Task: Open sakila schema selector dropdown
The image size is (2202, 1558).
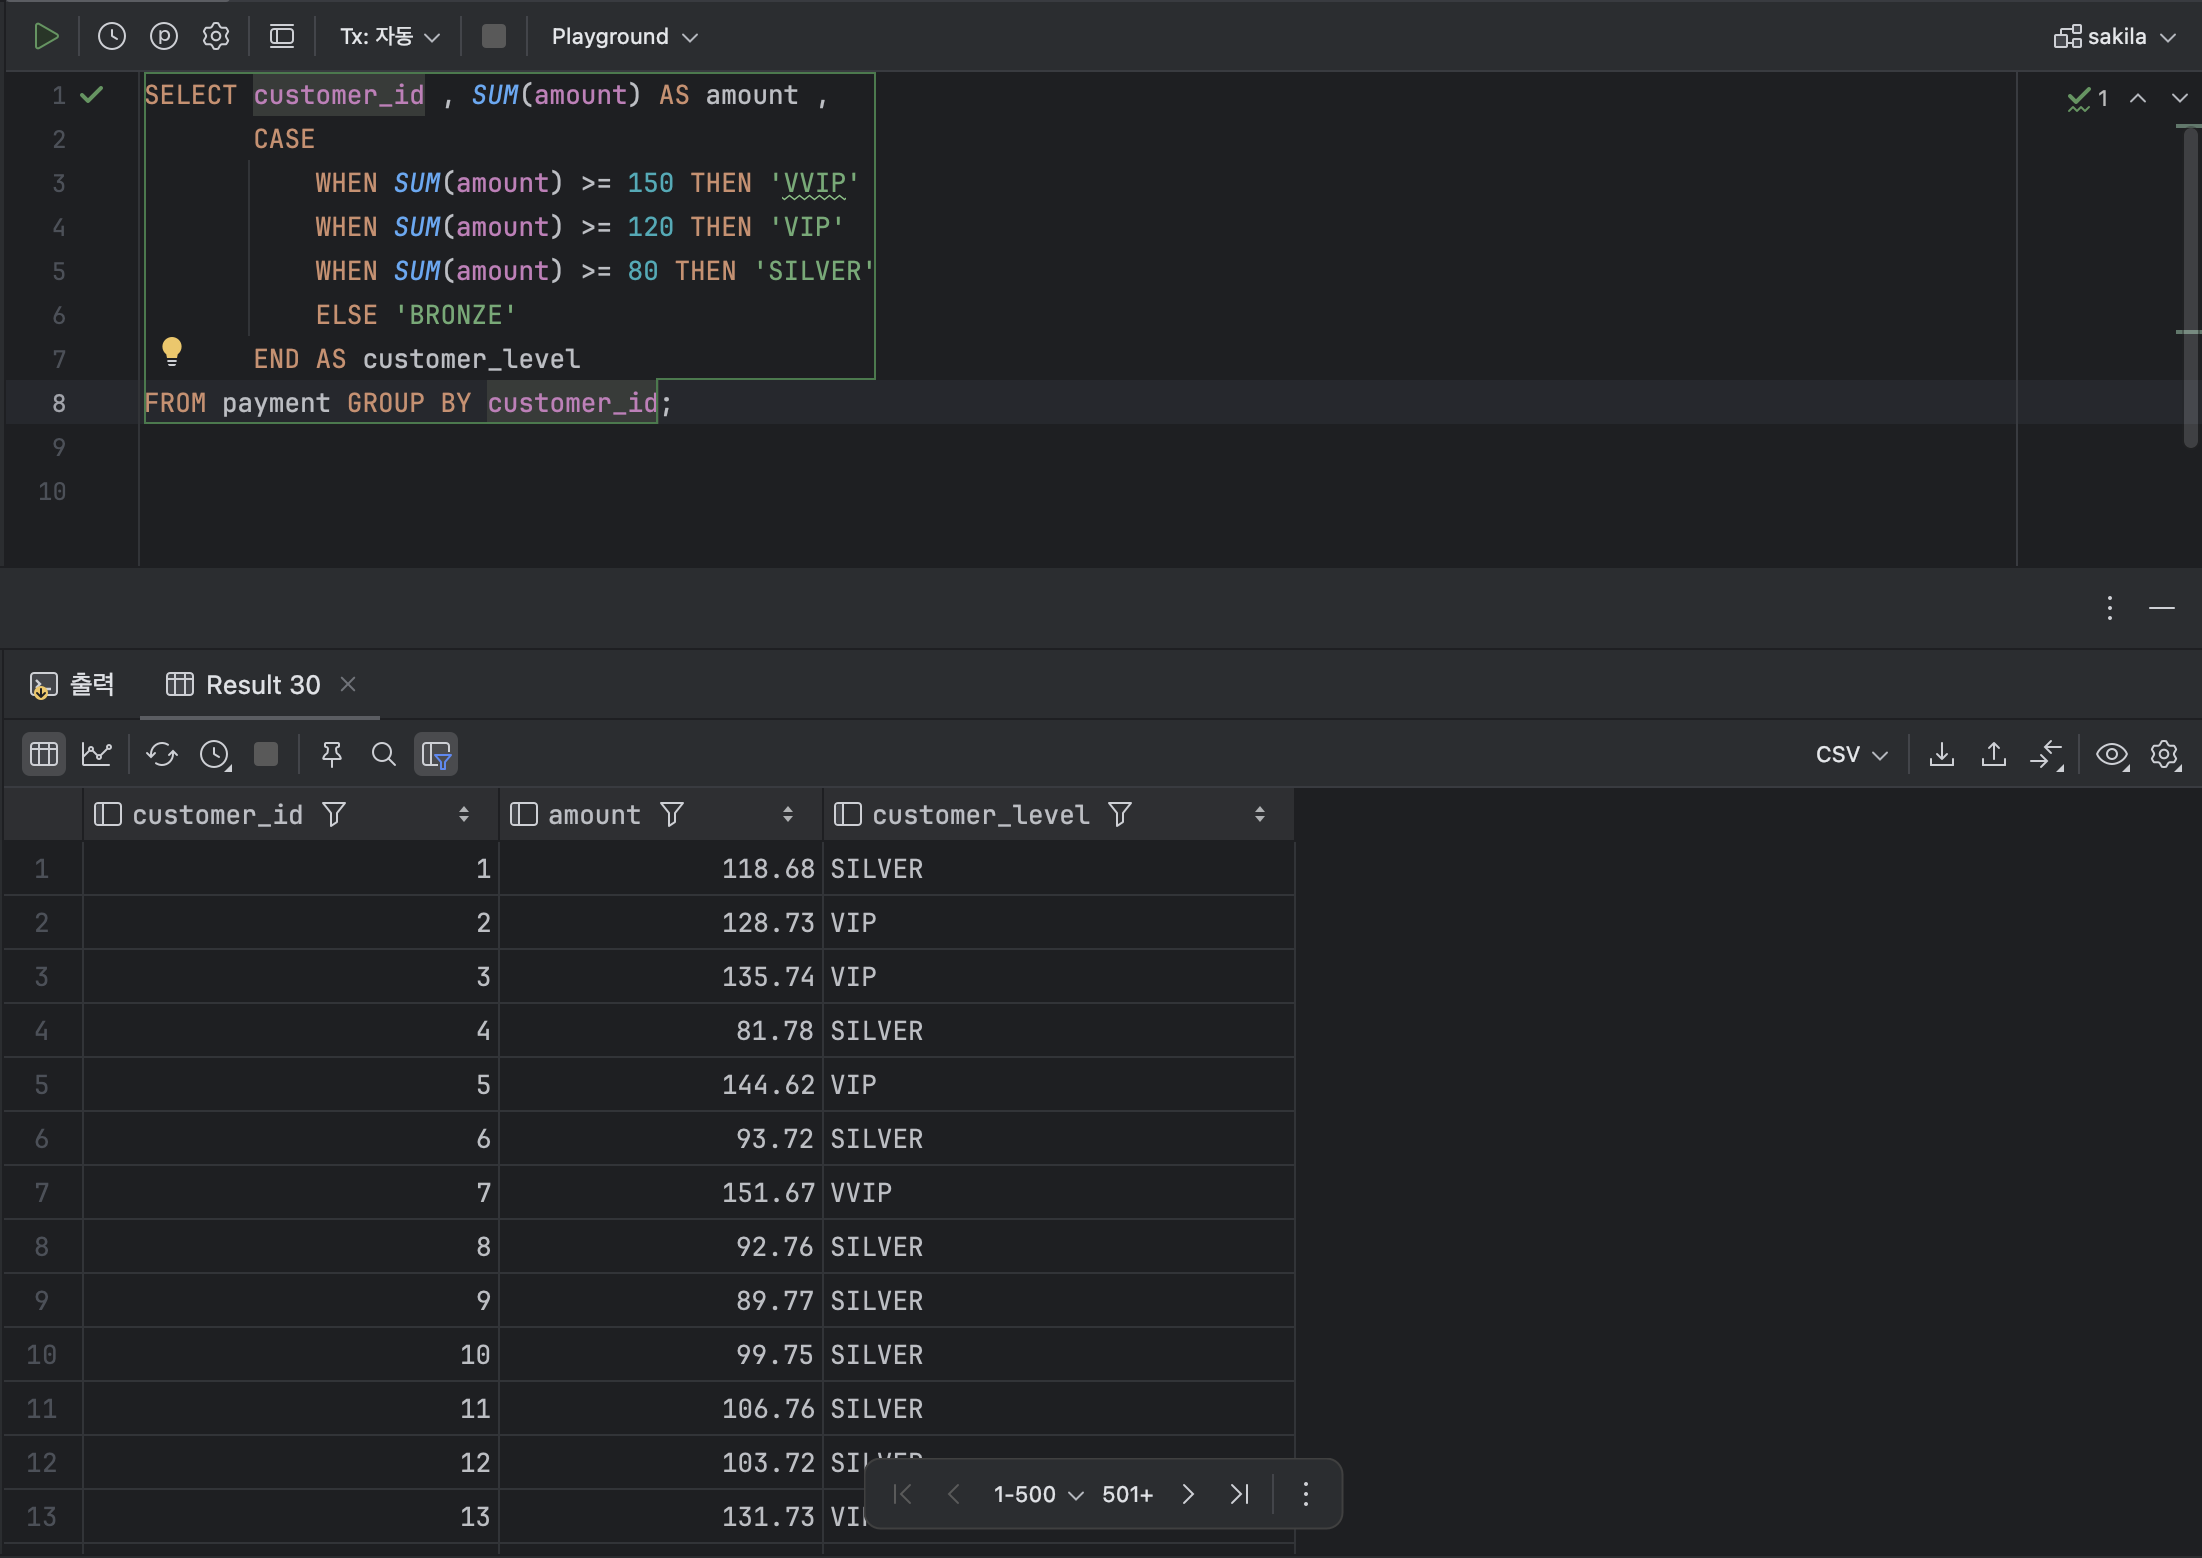Action: [x=2115, y=37]
